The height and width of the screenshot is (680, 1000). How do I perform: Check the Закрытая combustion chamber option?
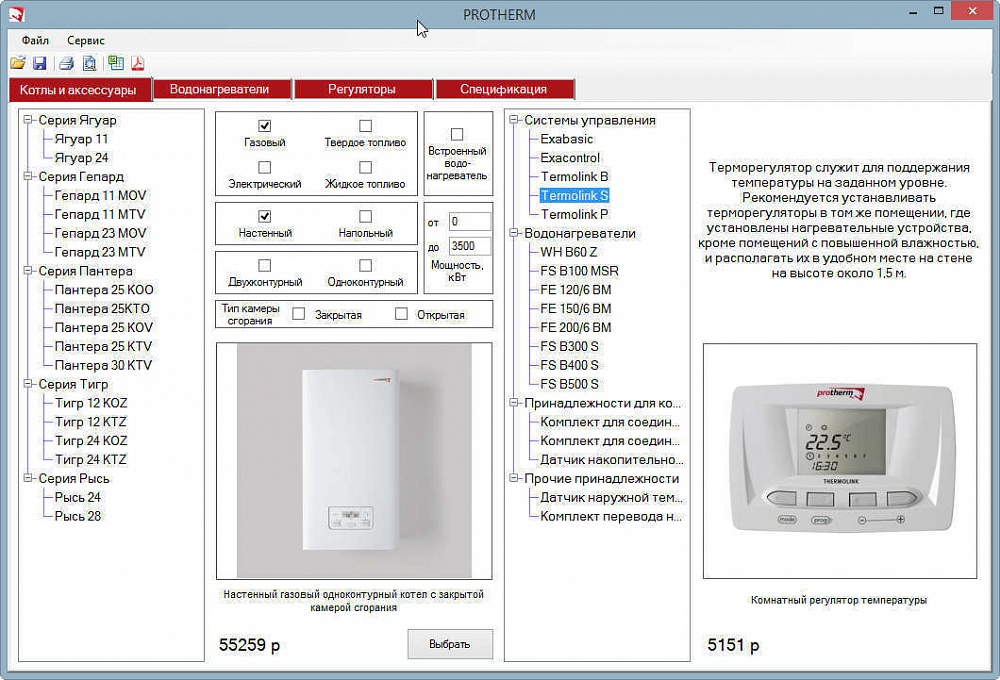[x=298, y=314]
